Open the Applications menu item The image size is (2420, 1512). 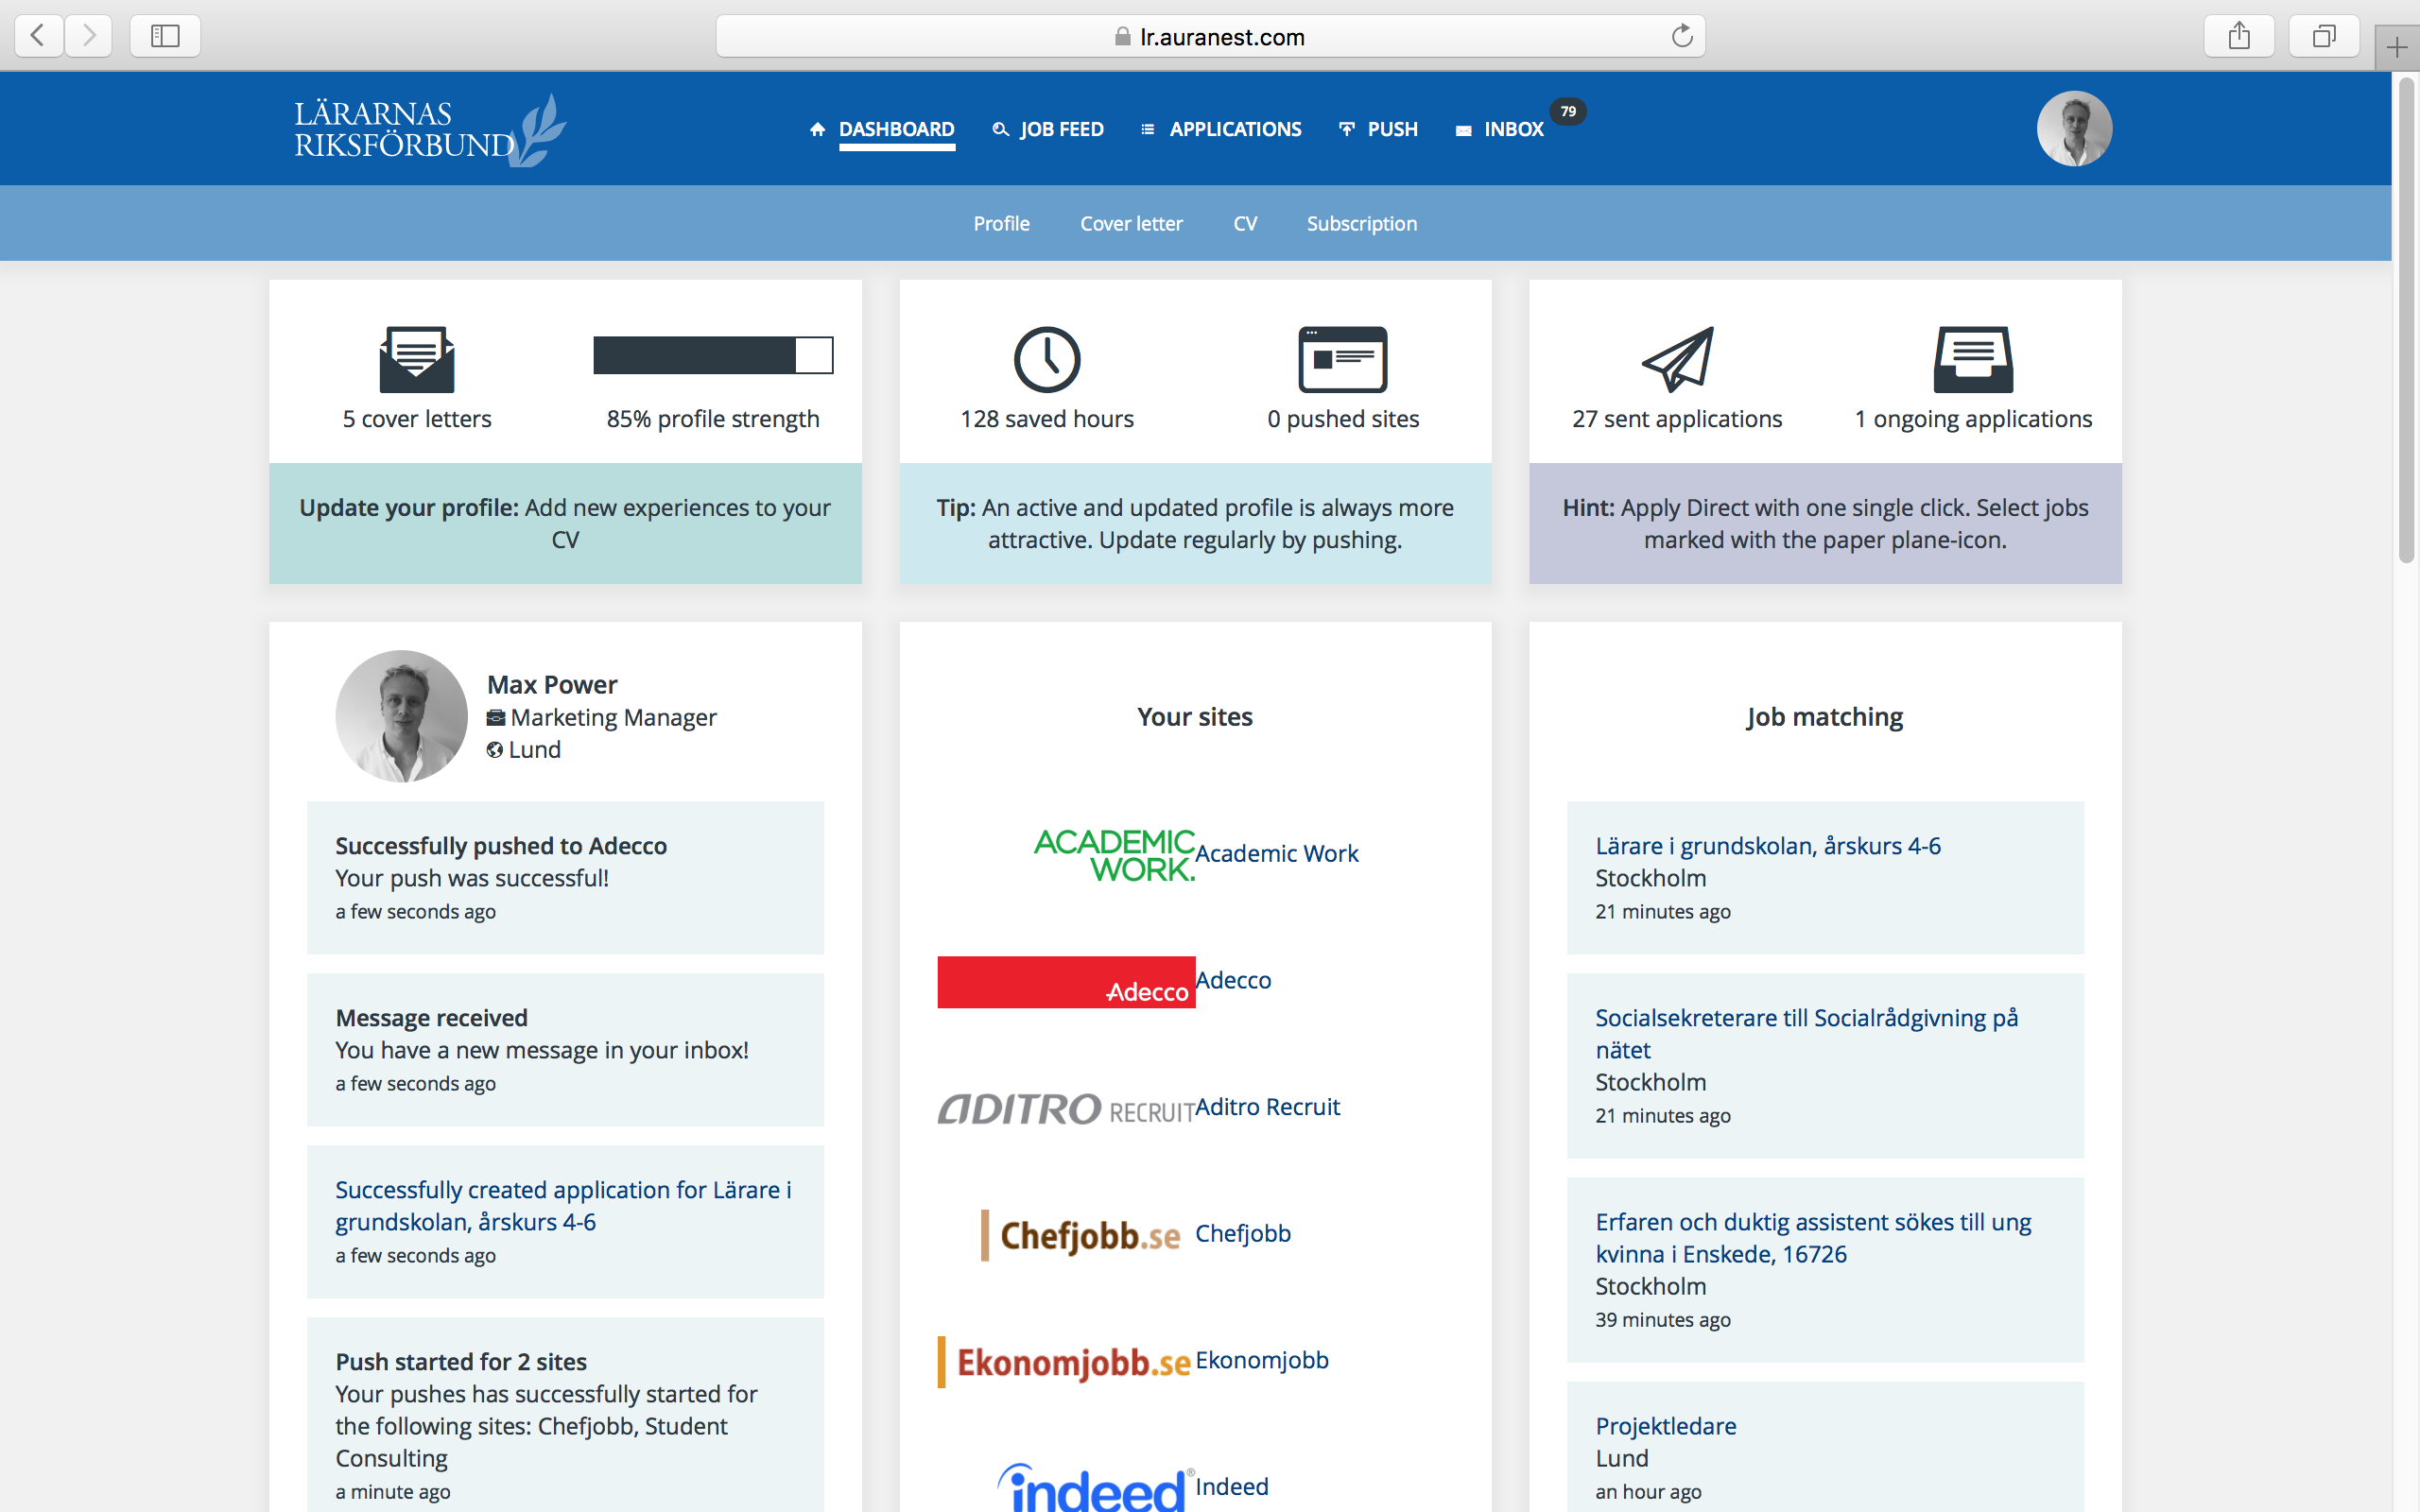tap(1234, 129)
